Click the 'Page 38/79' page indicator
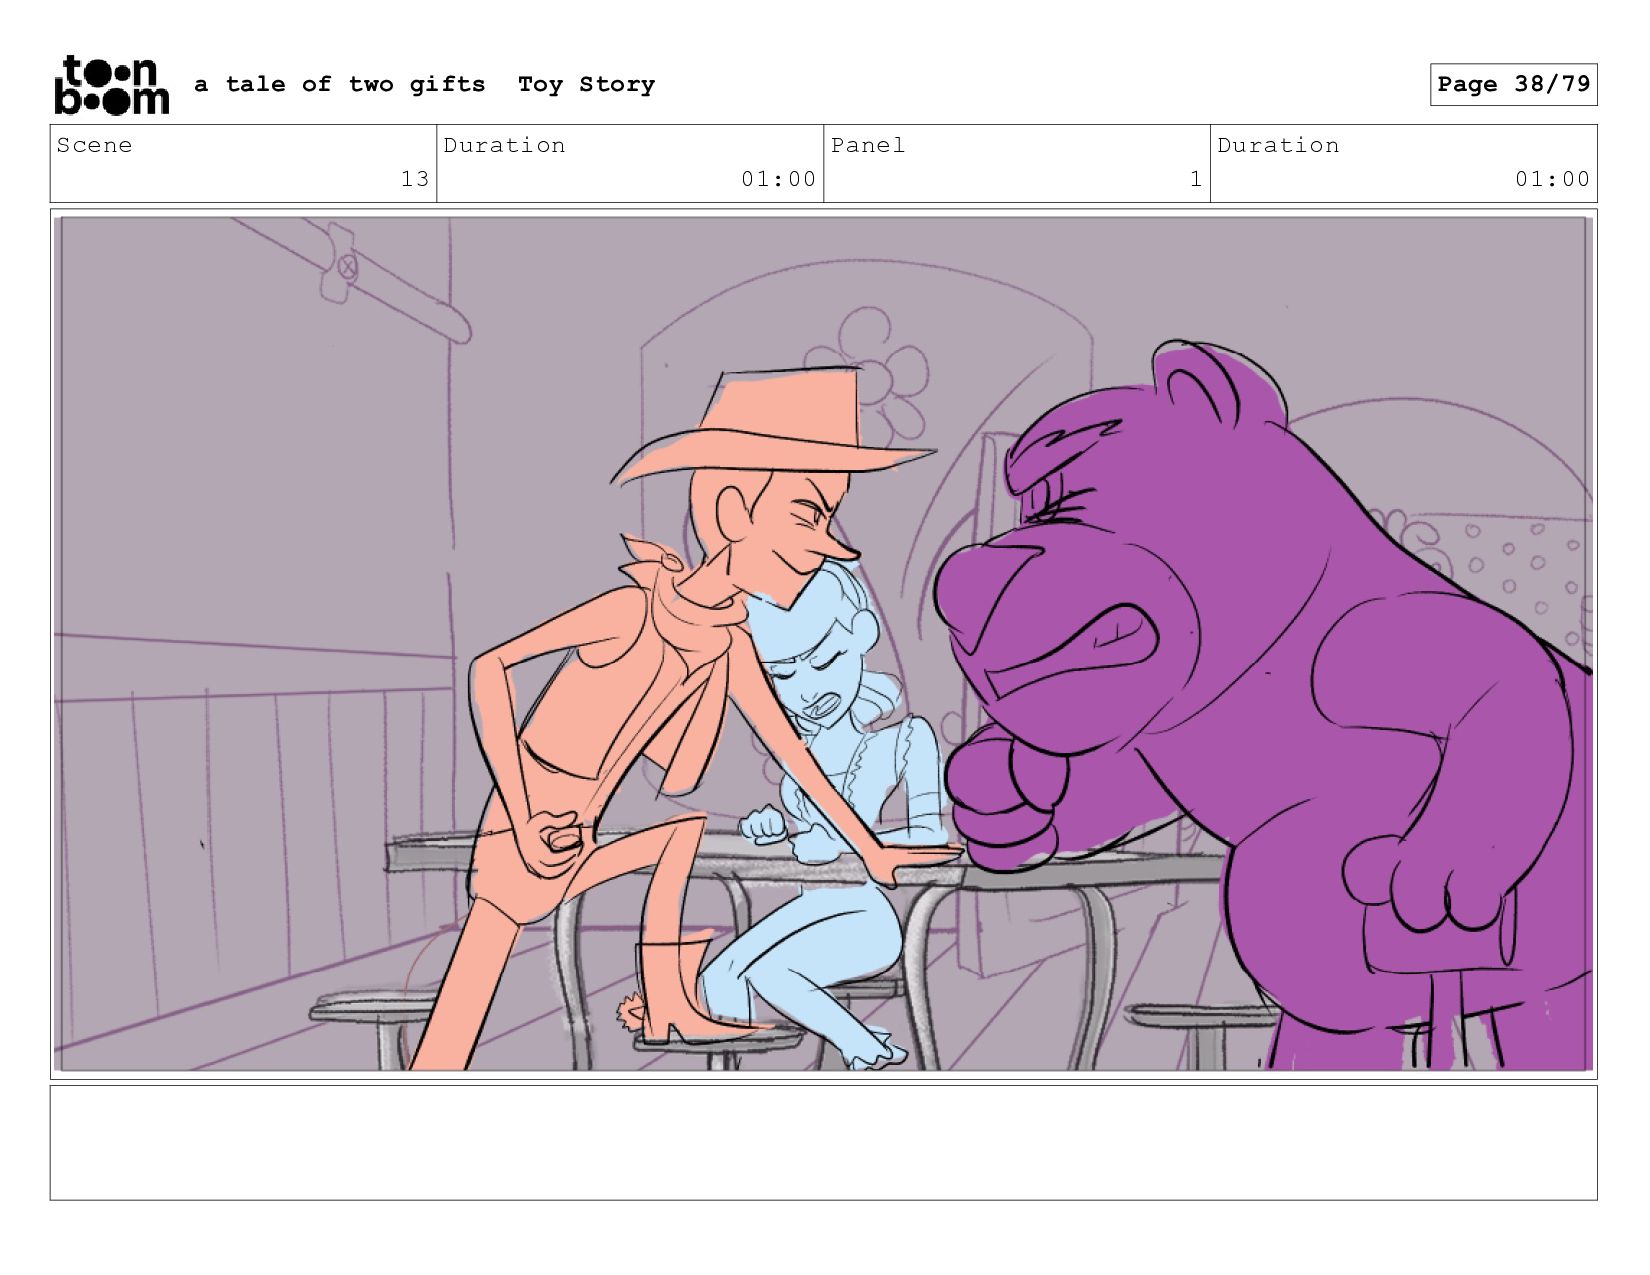 1513,84
